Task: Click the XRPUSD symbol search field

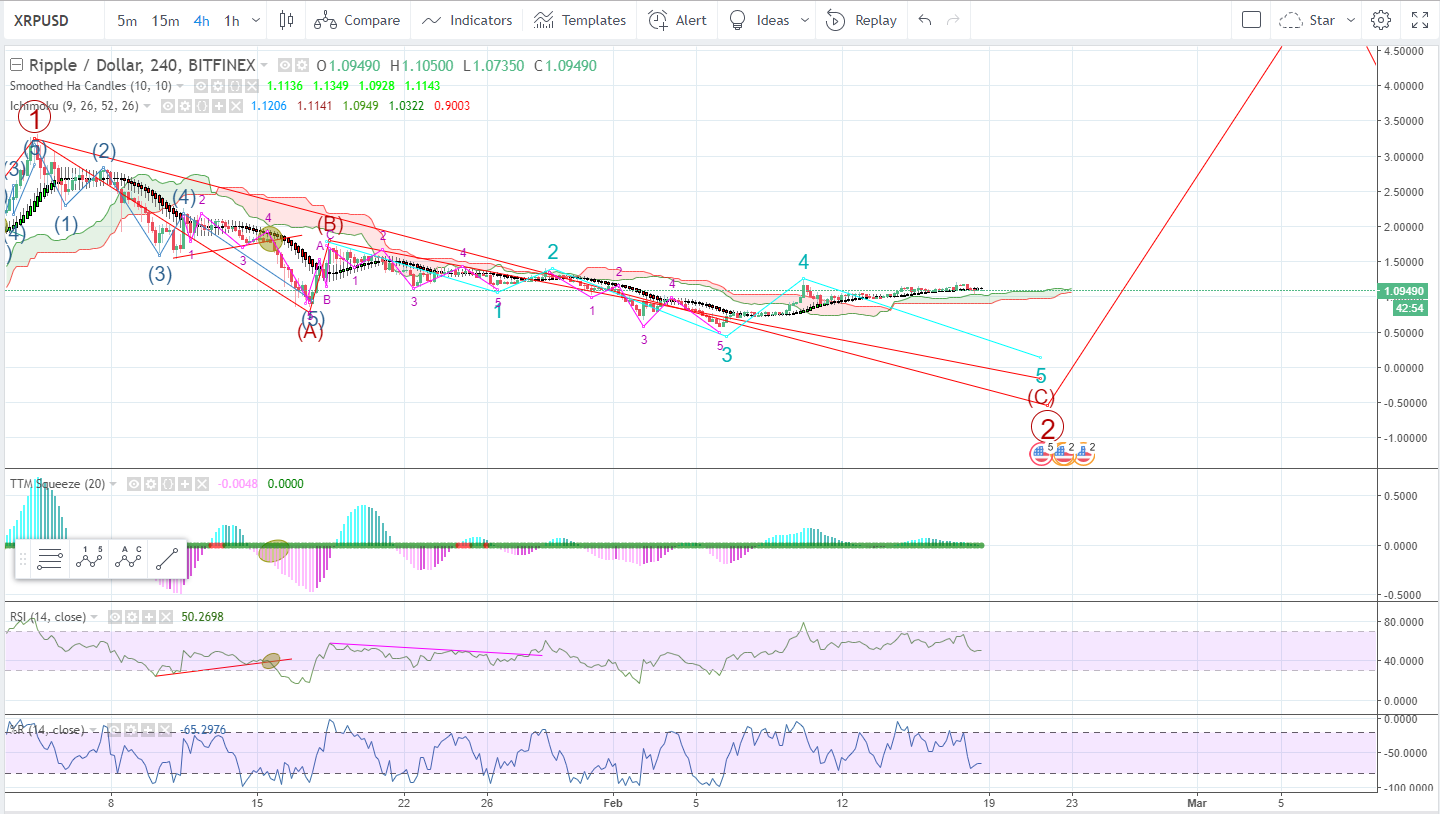Action: 52,20
